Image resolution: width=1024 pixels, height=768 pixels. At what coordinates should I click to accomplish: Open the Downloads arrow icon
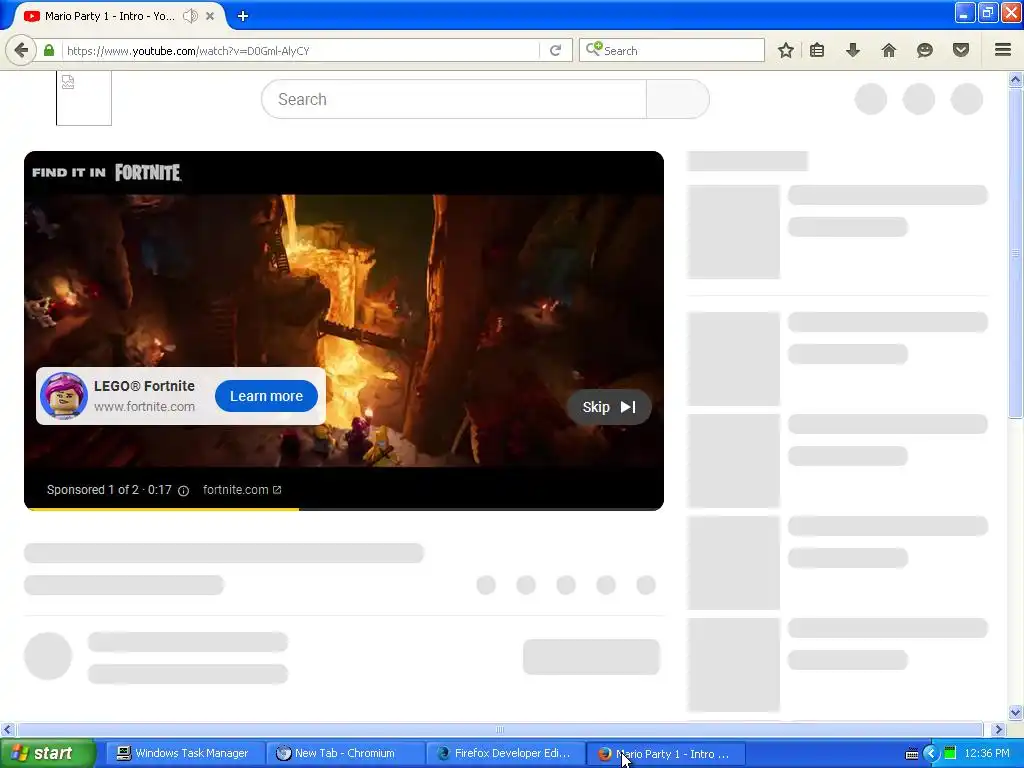click(x=853, y=50)
